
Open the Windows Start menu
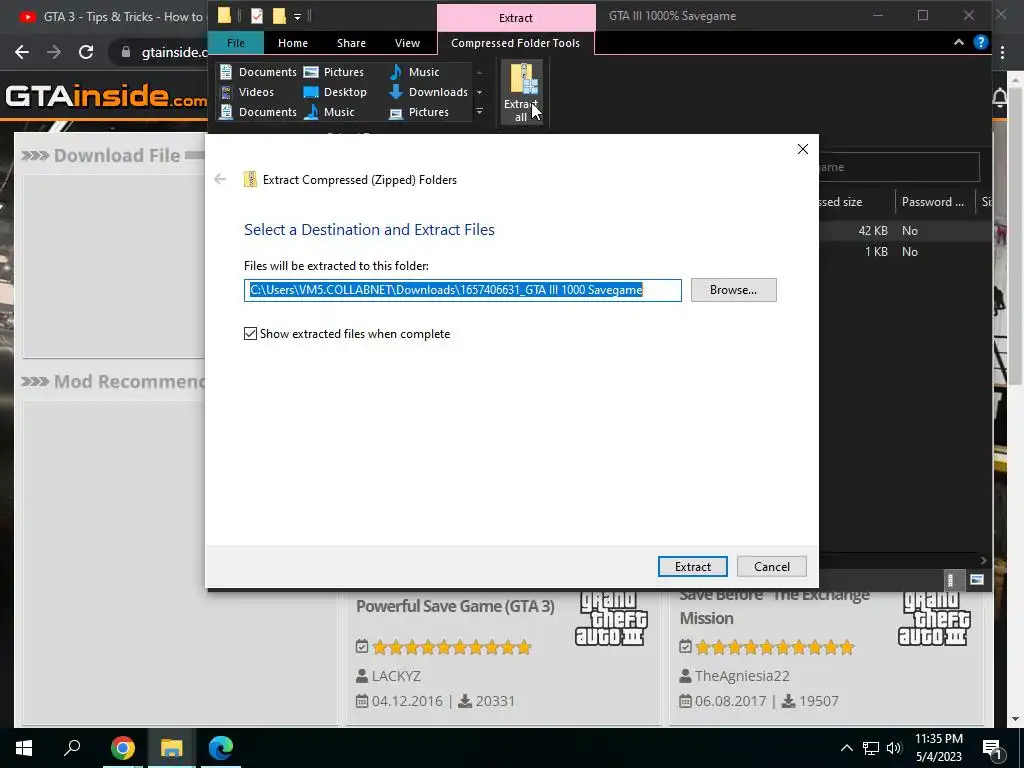click(x=24, y=748)
